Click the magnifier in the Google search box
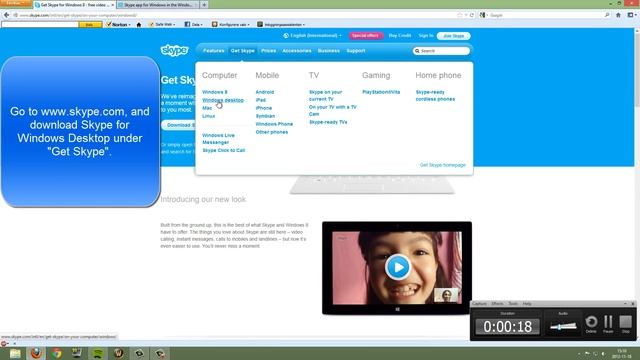Screen dimensions: 640x360 coord(607,15)
